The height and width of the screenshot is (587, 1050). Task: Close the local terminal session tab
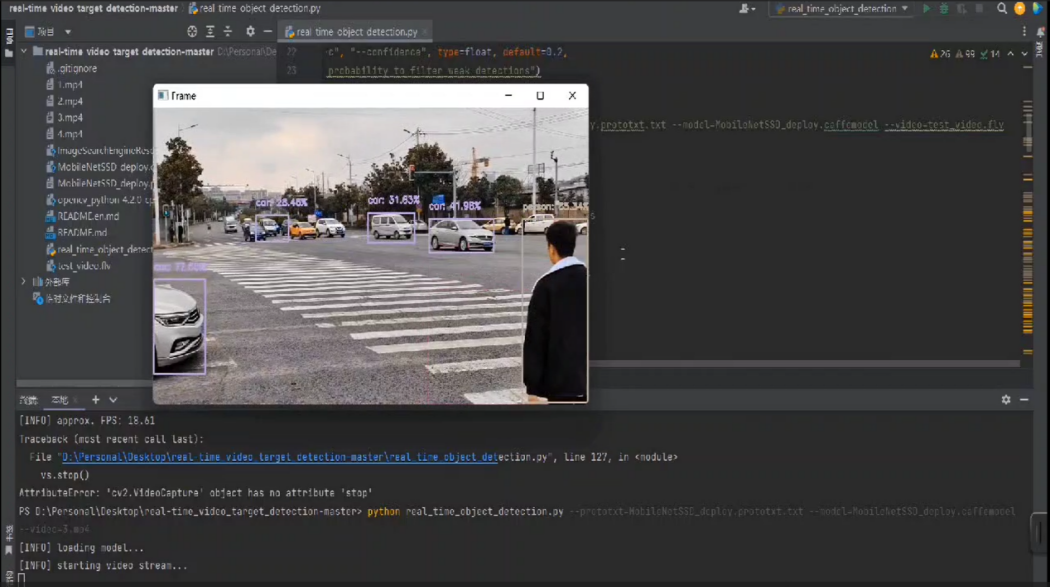(76, 400)
